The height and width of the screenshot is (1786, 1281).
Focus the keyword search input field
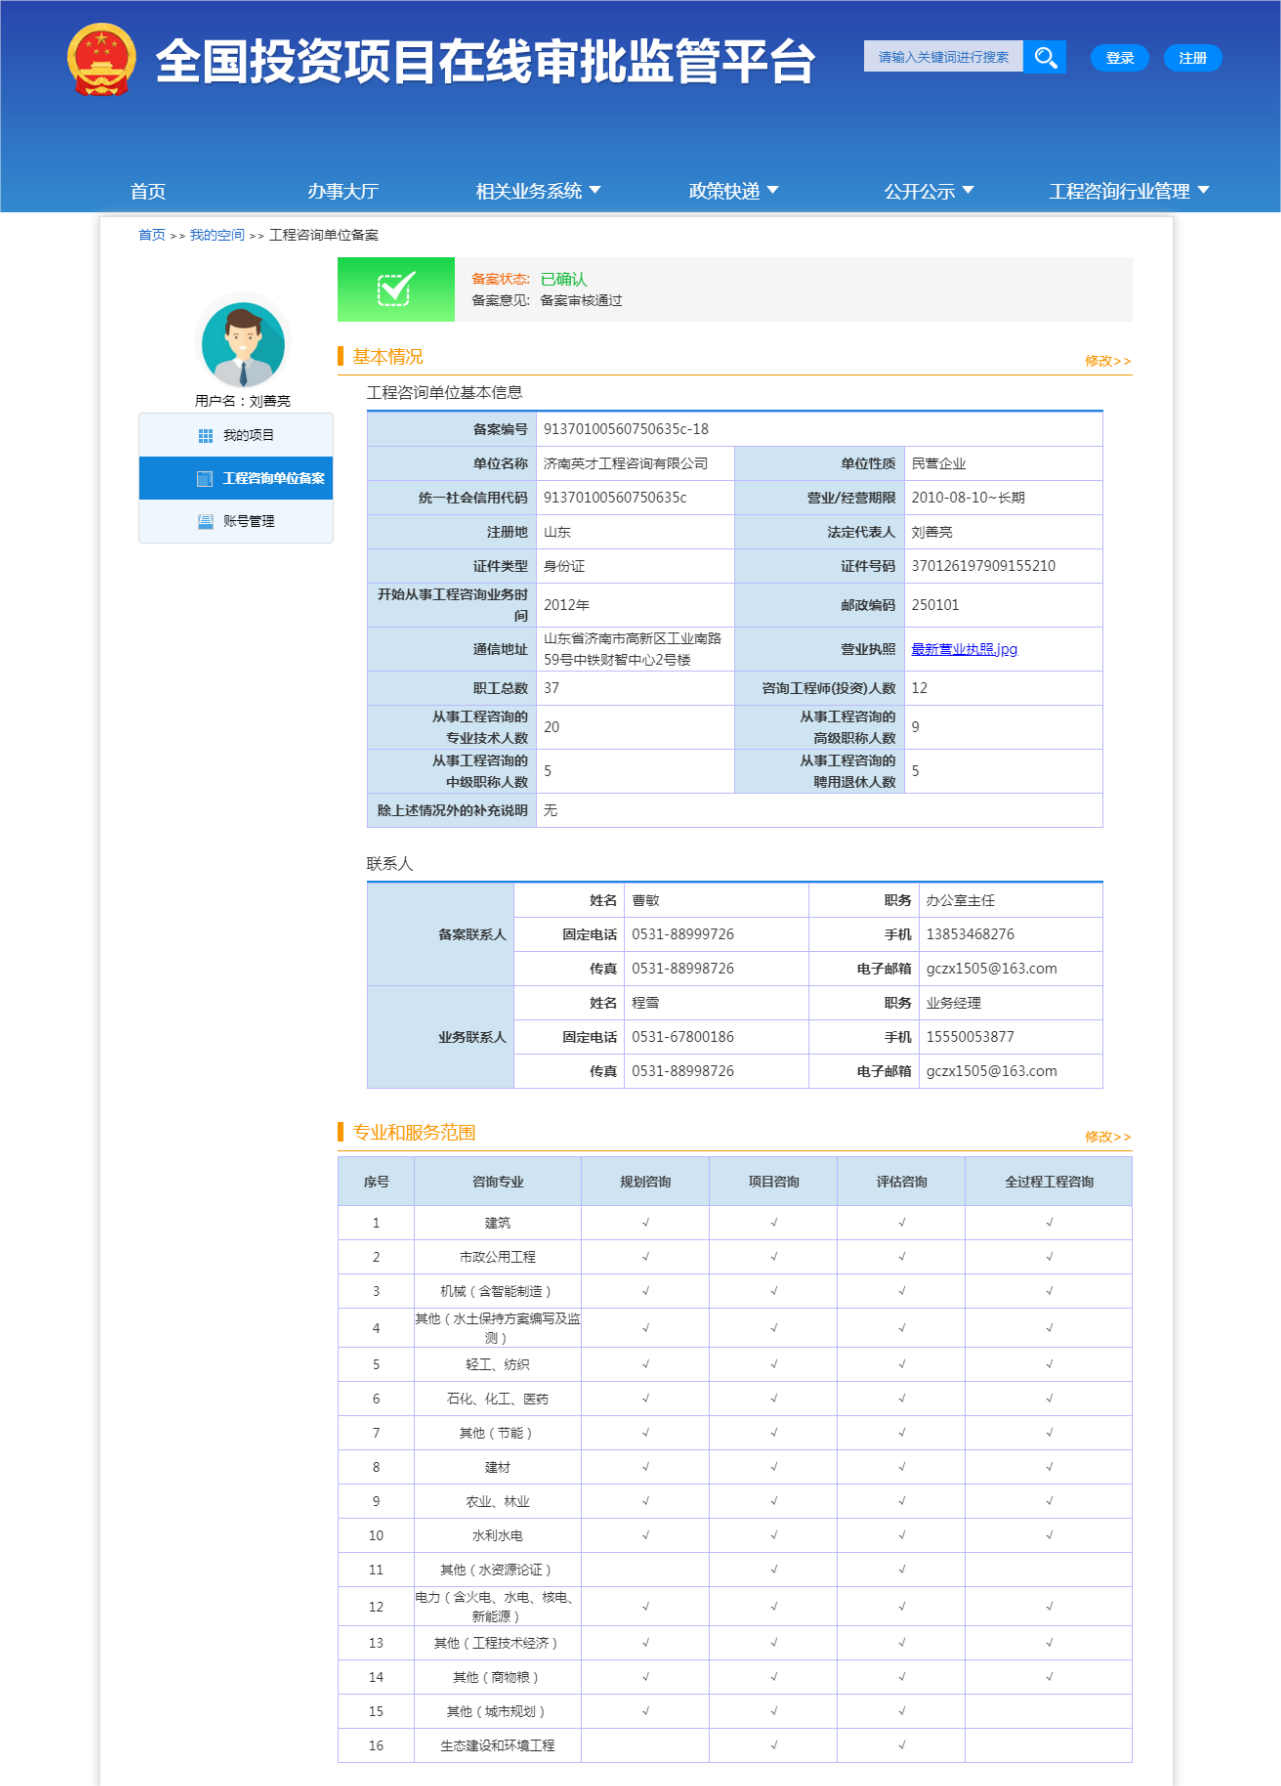tap(944, 57)
